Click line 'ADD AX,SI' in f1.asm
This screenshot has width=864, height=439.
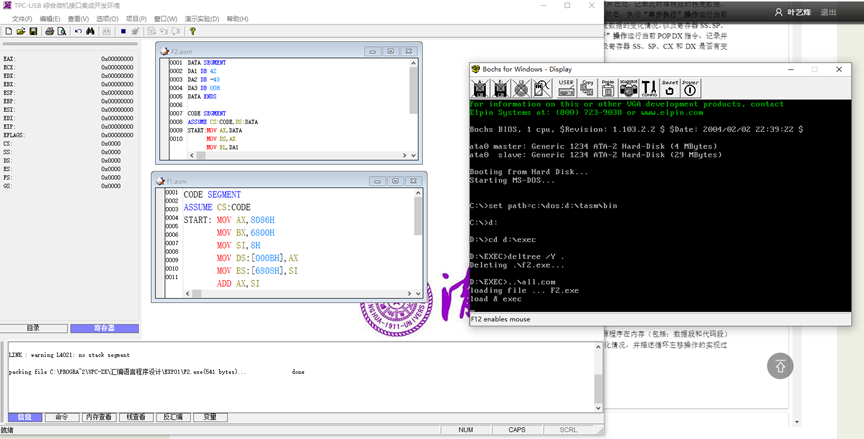(238, 284)
